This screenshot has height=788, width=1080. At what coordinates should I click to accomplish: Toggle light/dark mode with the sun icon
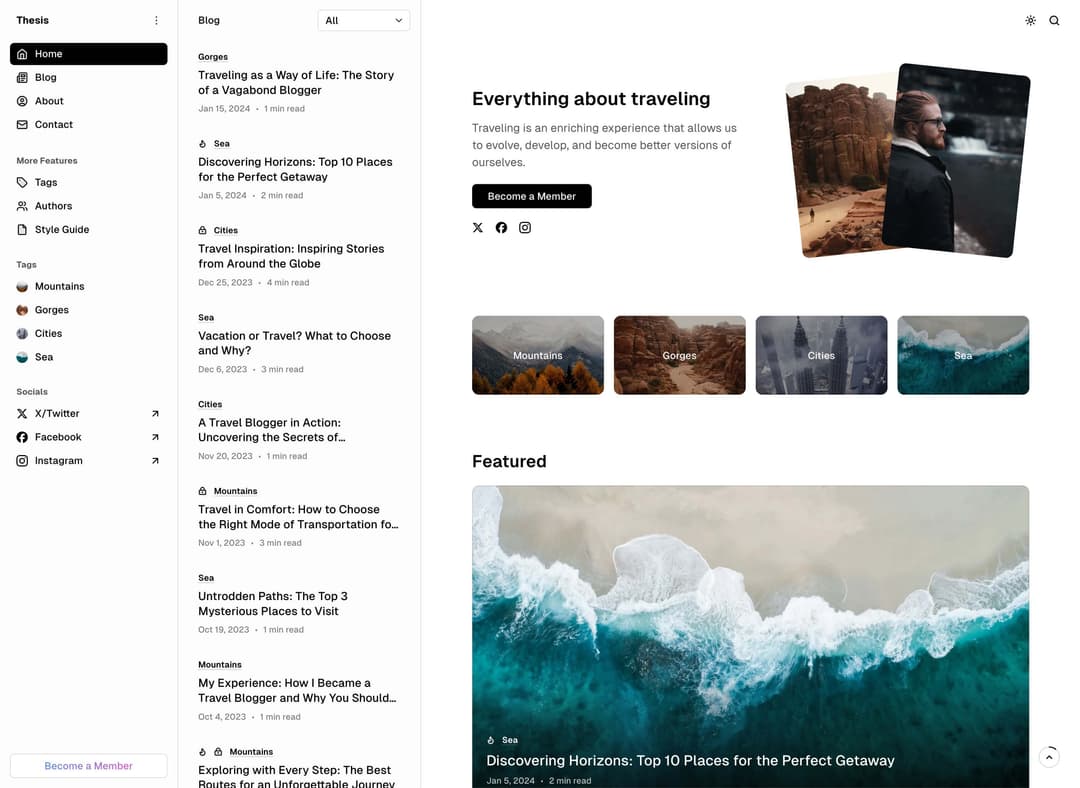coord(1030,20)
